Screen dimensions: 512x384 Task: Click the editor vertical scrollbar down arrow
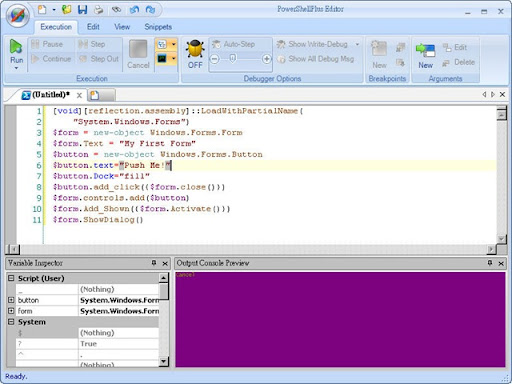click(x=501, y=239)
